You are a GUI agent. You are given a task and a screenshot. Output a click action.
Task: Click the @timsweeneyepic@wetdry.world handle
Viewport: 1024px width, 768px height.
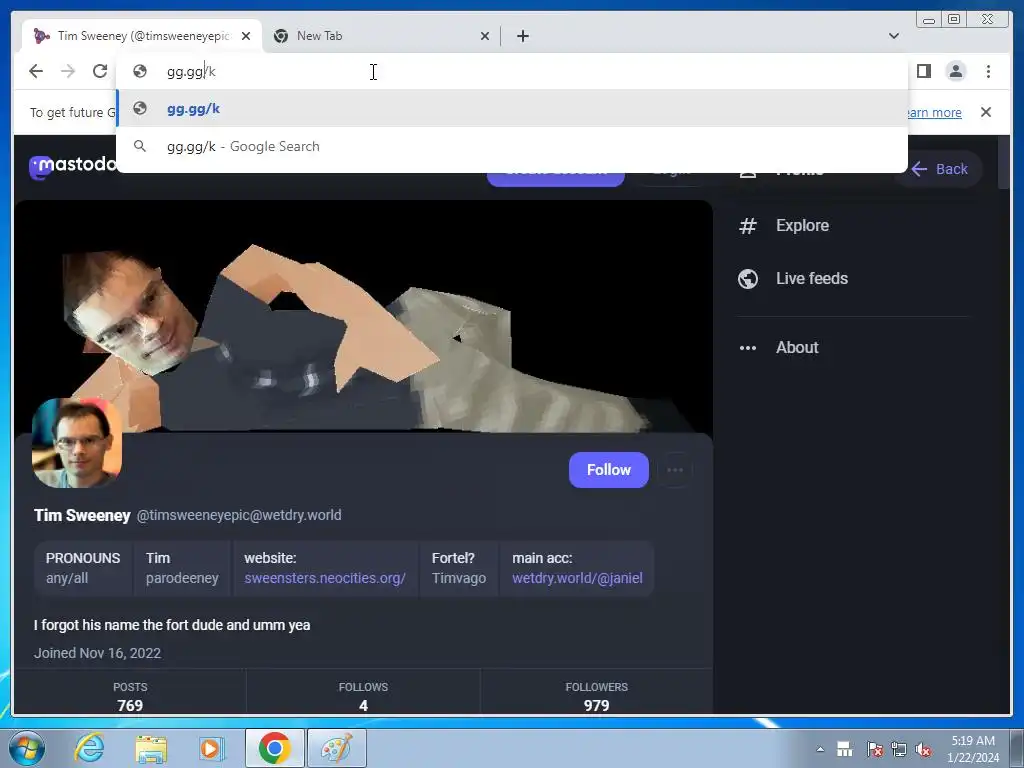coord(239,515)
